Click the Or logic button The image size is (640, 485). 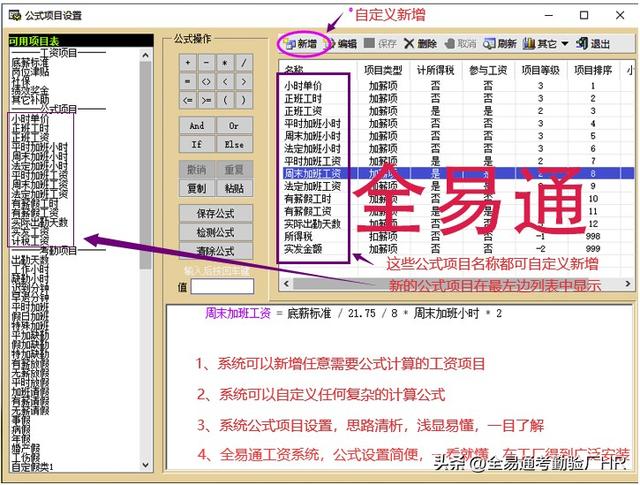234,126
